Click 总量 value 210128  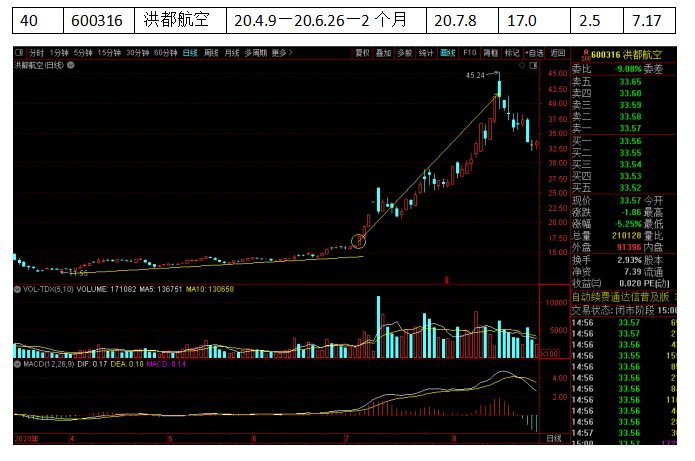click(x=626, y=235)
